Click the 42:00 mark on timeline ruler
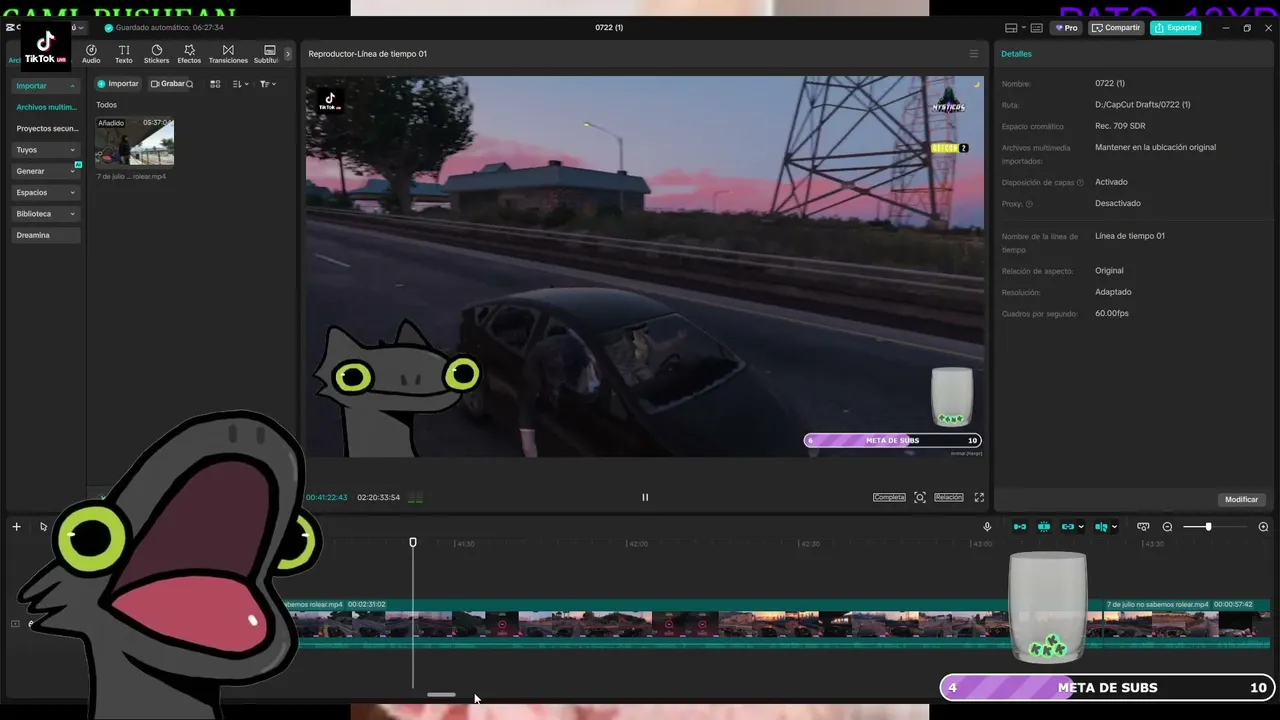The height and width of the screenshot is (720, 1280). click(637, 544)
